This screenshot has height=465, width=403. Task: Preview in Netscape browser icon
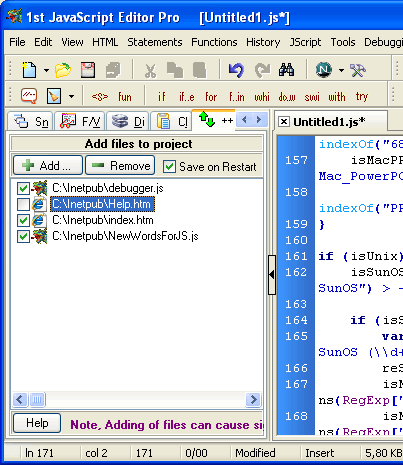324,70
